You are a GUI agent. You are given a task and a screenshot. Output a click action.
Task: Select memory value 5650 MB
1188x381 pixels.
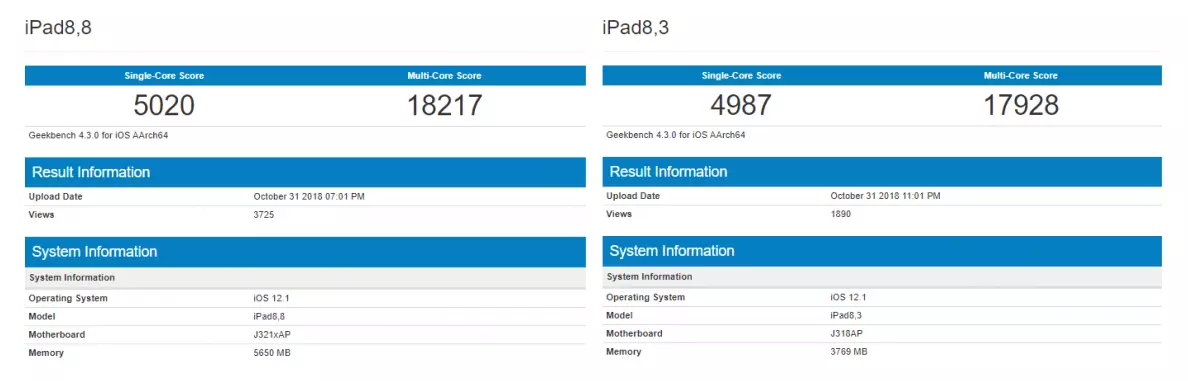(x=272, y=353)
